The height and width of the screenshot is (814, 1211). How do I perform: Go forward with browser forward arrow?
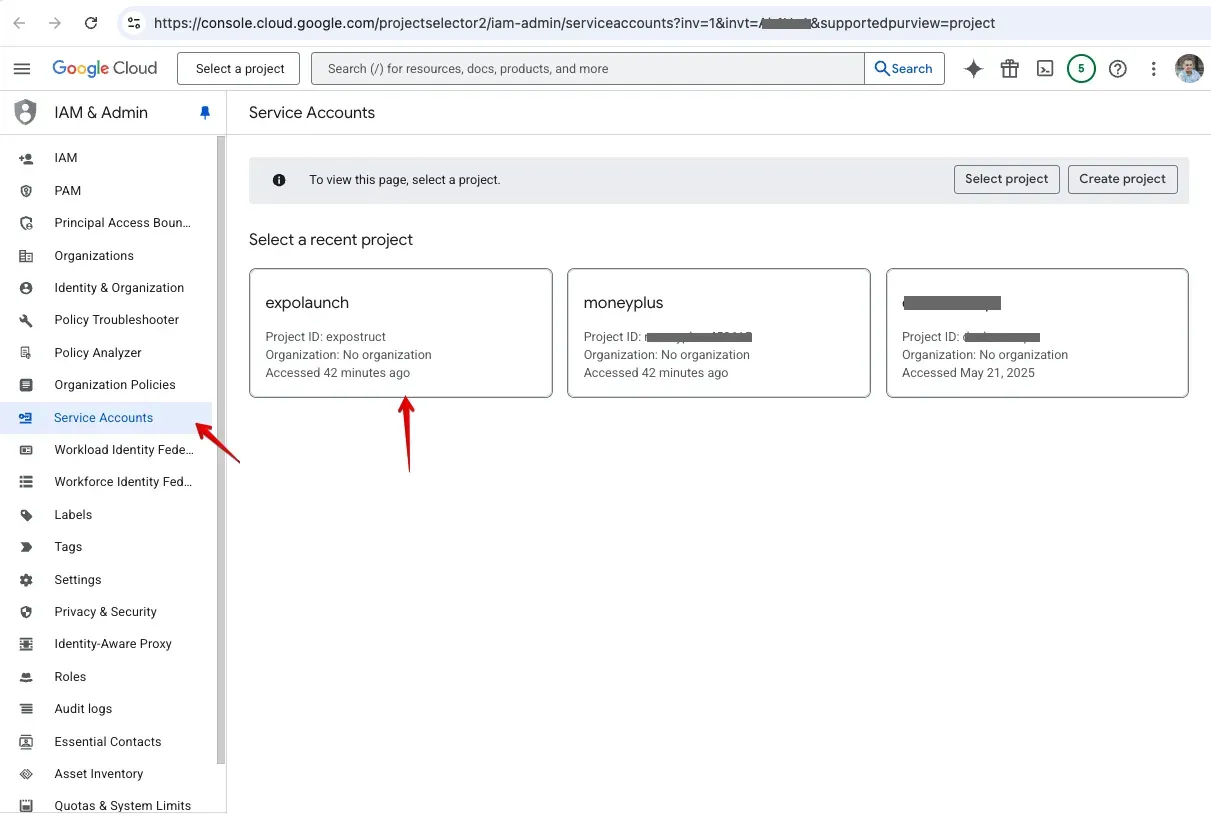tap(56, 23)
